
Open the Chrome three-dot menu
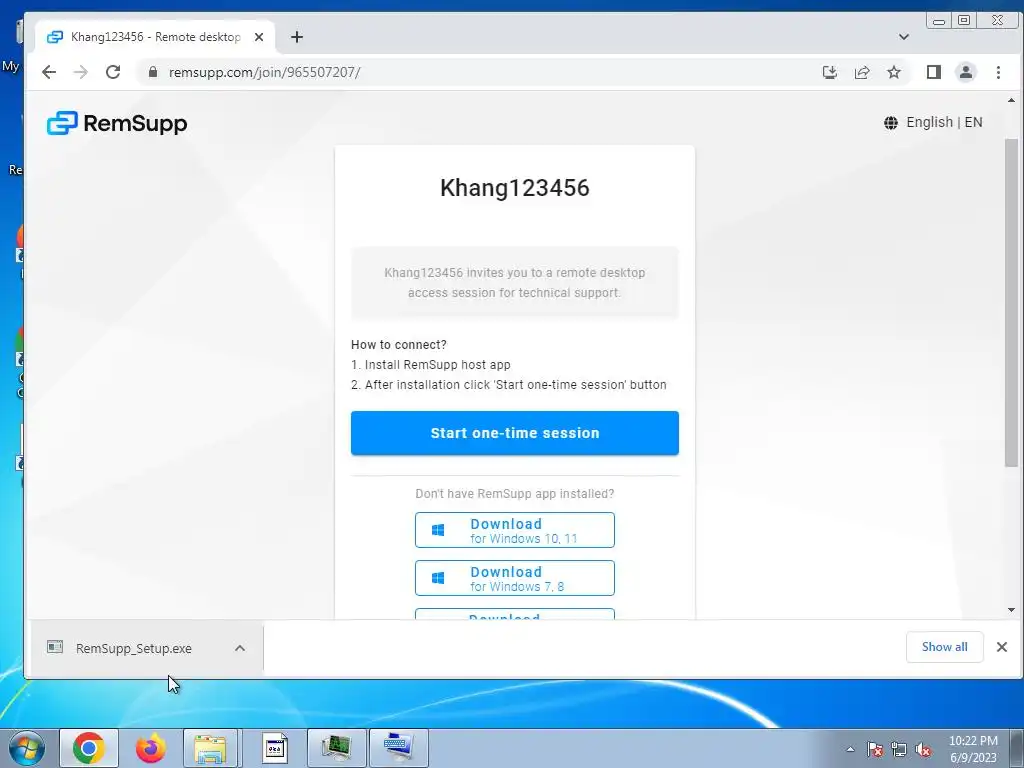tap(998, 72)
